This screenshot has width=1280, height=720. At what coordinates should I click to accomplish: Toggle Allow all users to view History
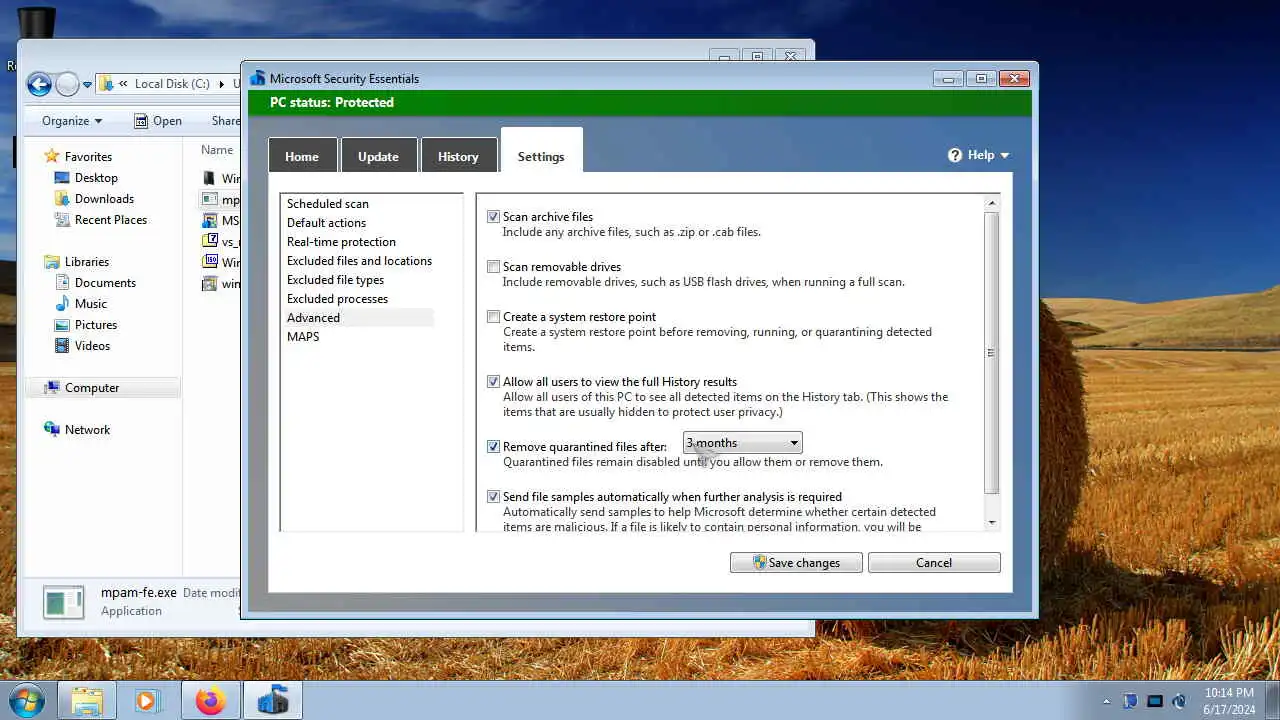tap(493, 382)
